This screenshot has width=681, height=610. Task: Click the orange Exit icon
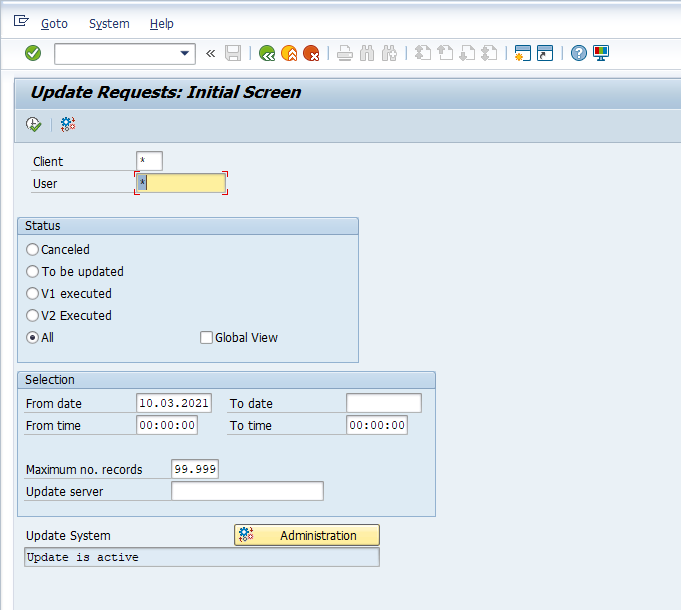pos(289,53)
